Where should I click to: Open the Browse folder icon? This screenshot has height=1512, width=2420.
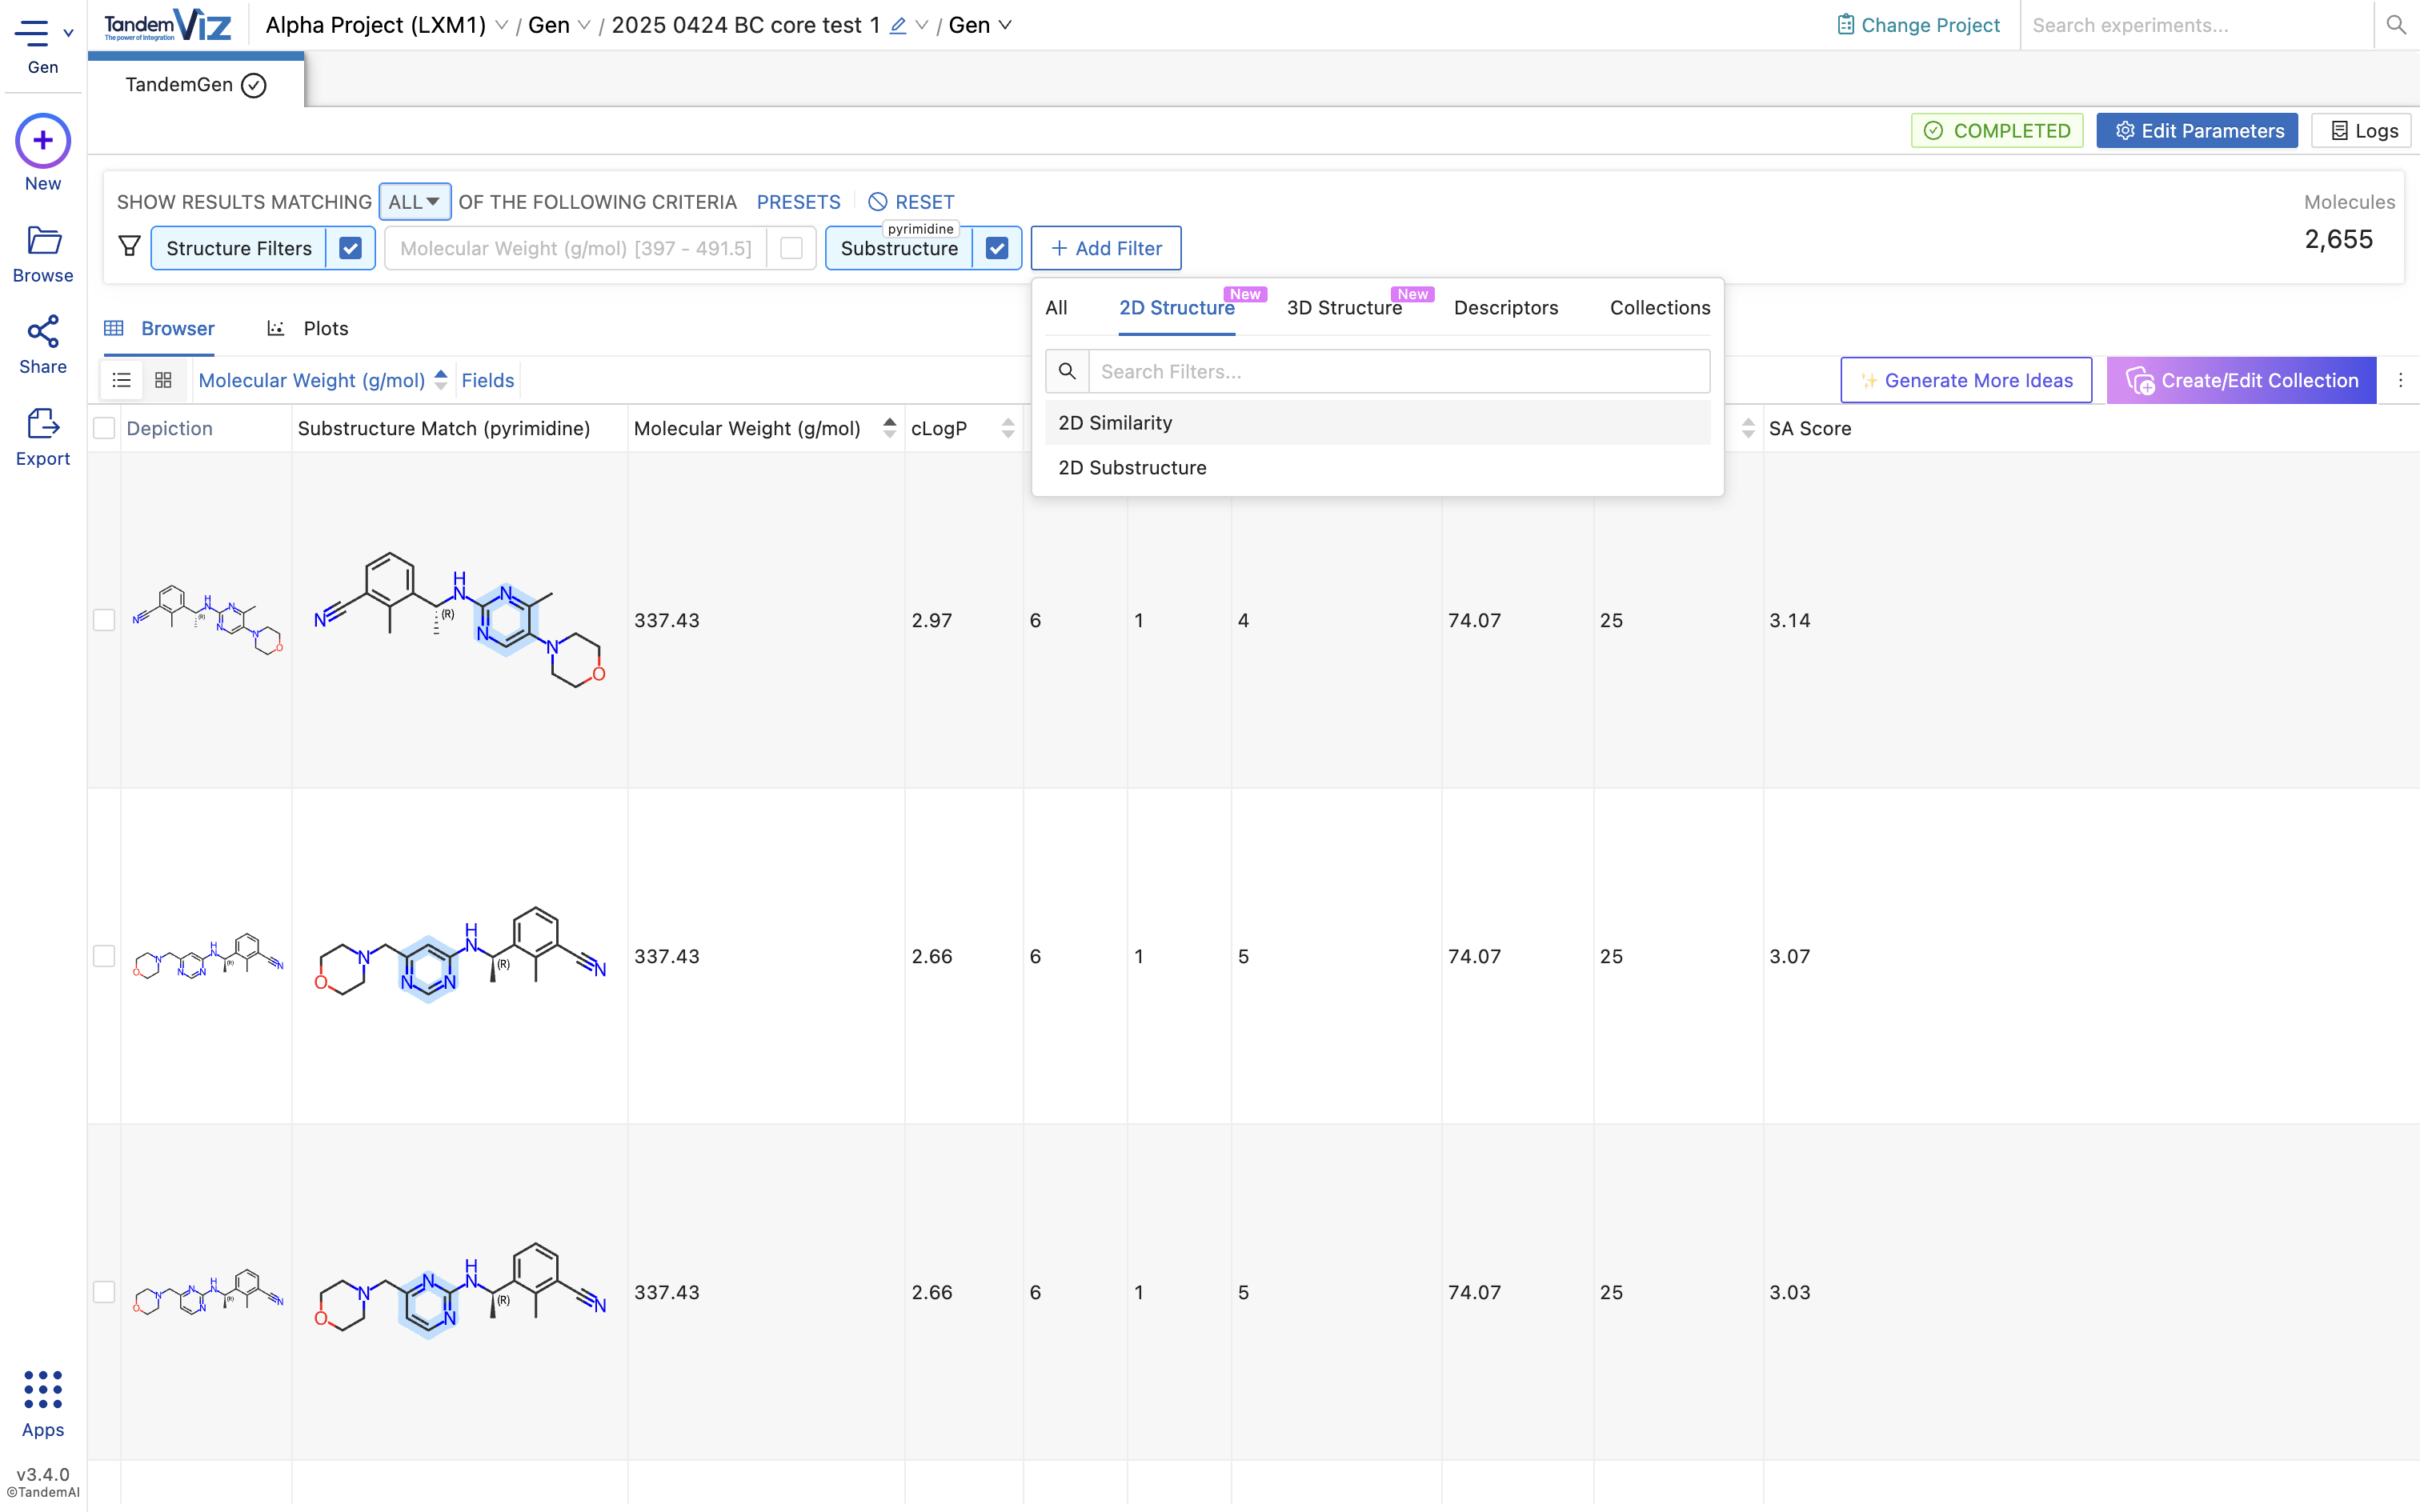pos(43,240)
